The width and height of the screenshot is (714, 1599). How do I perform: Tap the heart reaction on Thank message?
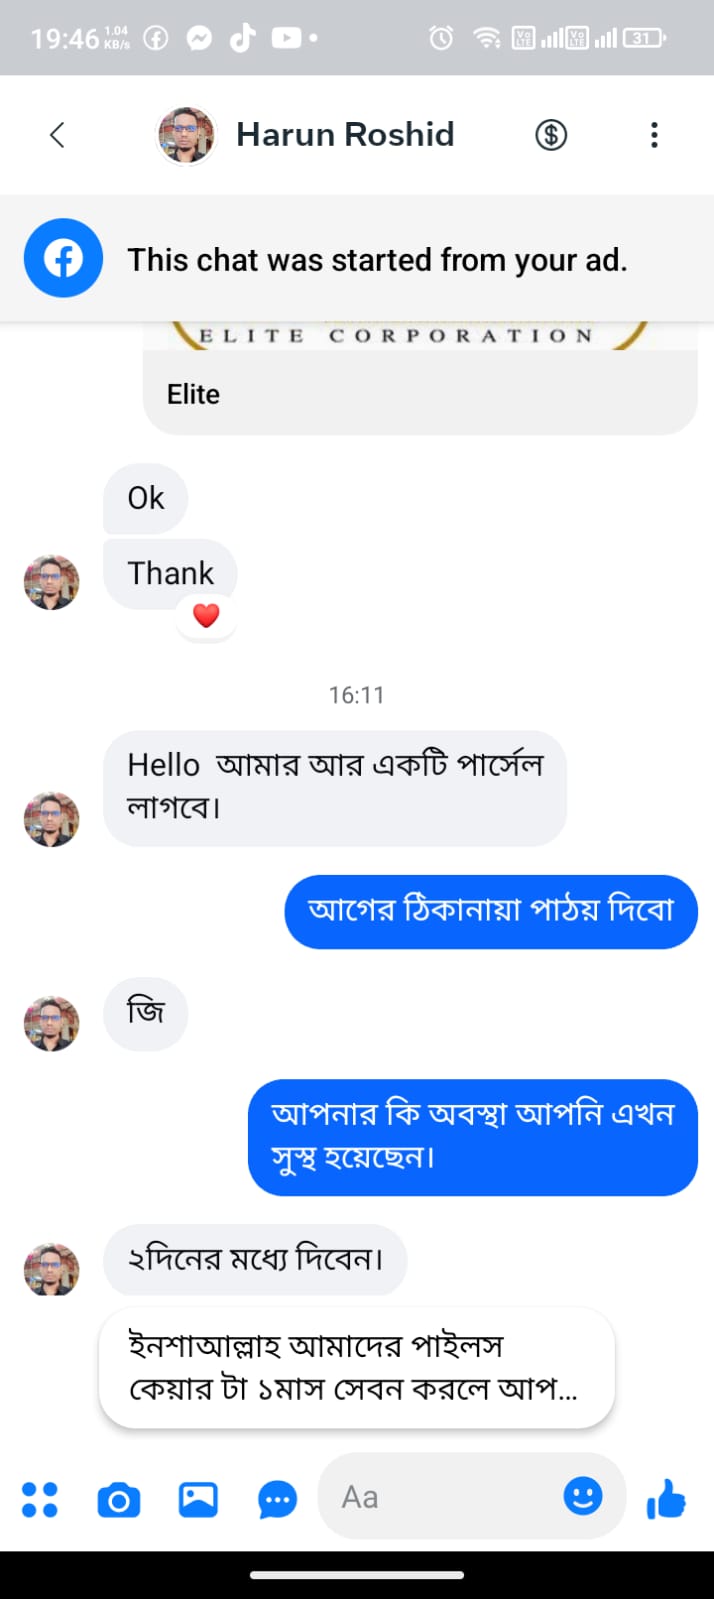pyautogui.click(x=206, y=615)
